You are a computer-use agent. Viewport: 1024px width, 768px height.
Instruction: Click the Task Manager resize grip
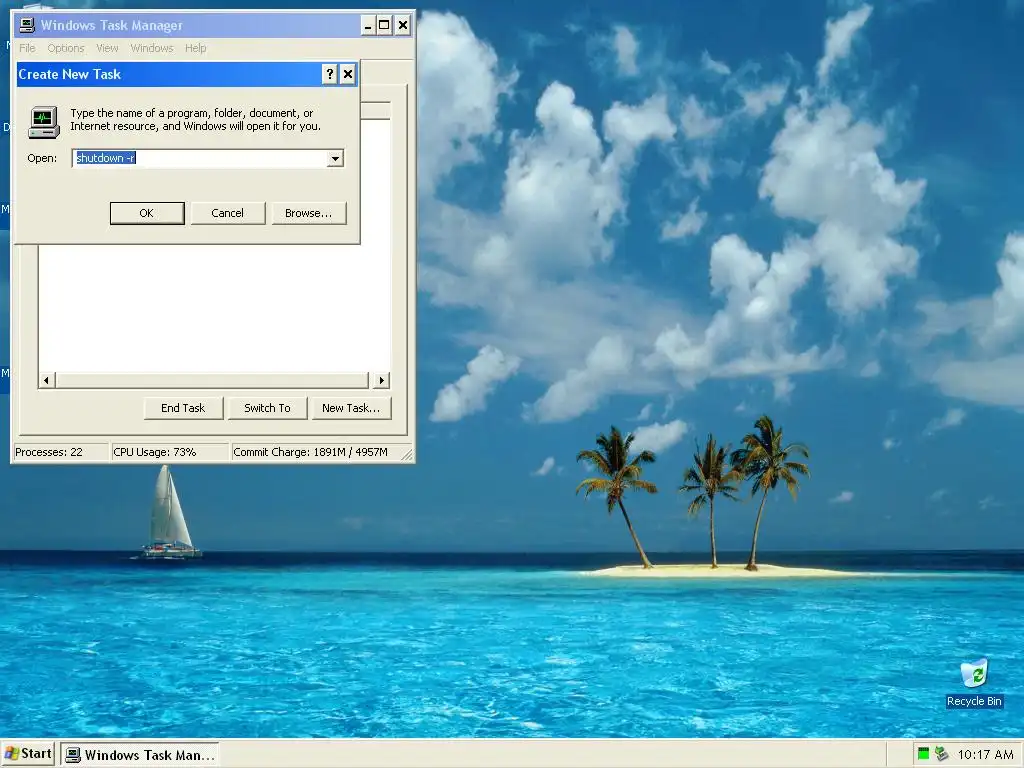407,455
